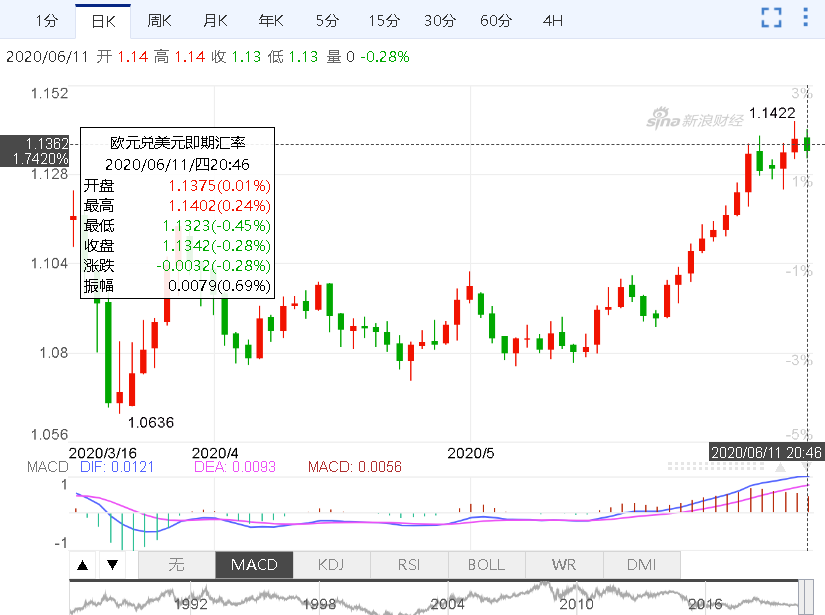Select the RSI indicator button
Viewport: 825px width, 615px height.
click(409, 565)
